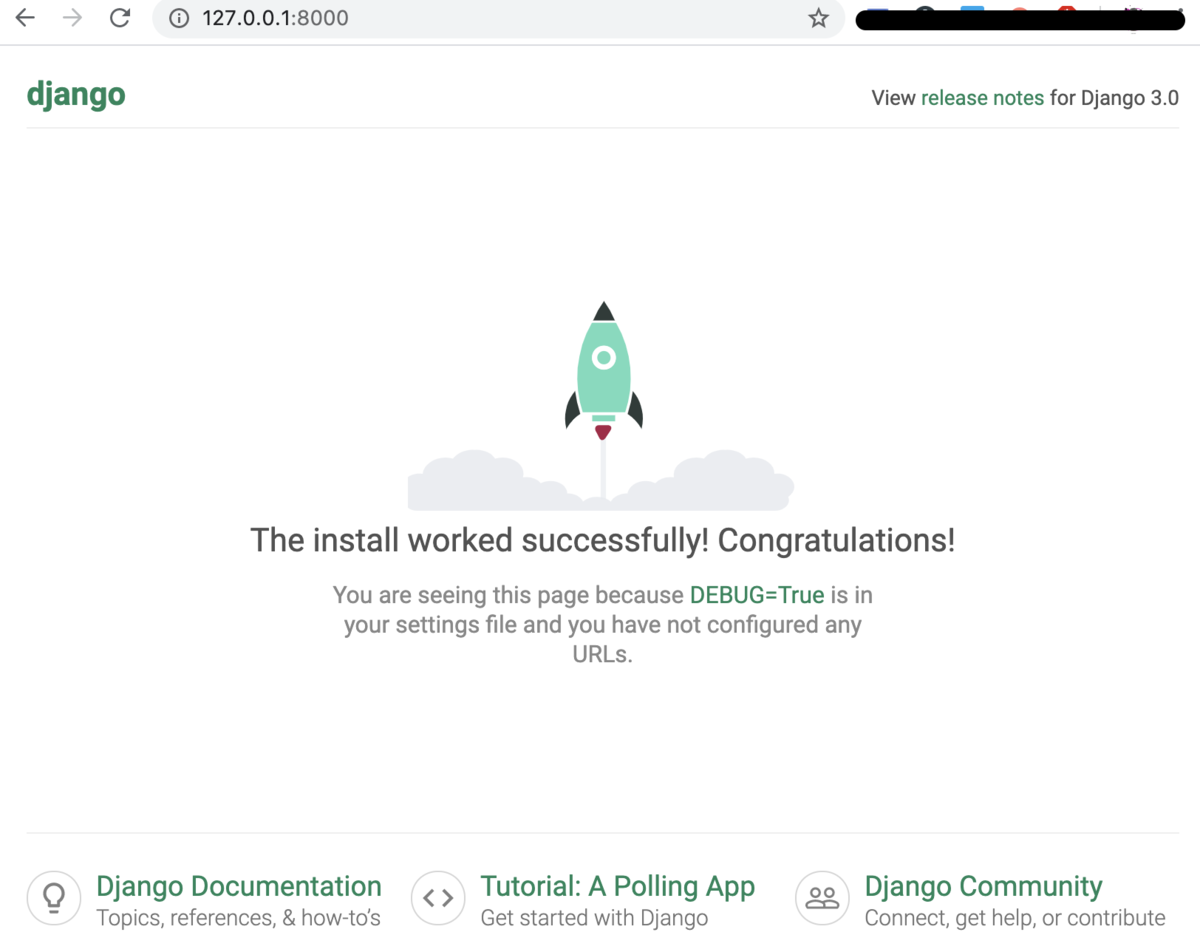Reload the page with refresh icon
The image size is (1200, 952).
point(120,18)
